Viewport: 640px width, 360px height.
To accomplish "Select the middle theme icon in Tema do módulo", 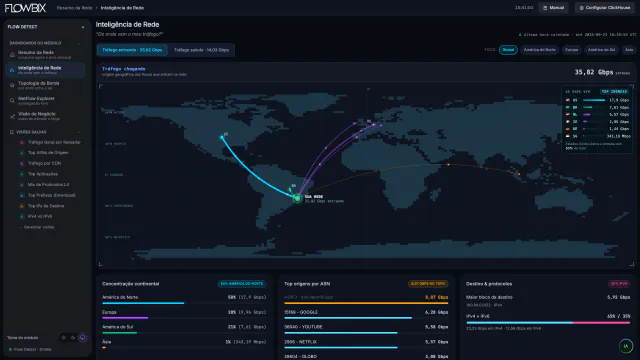I will point(73,338).
